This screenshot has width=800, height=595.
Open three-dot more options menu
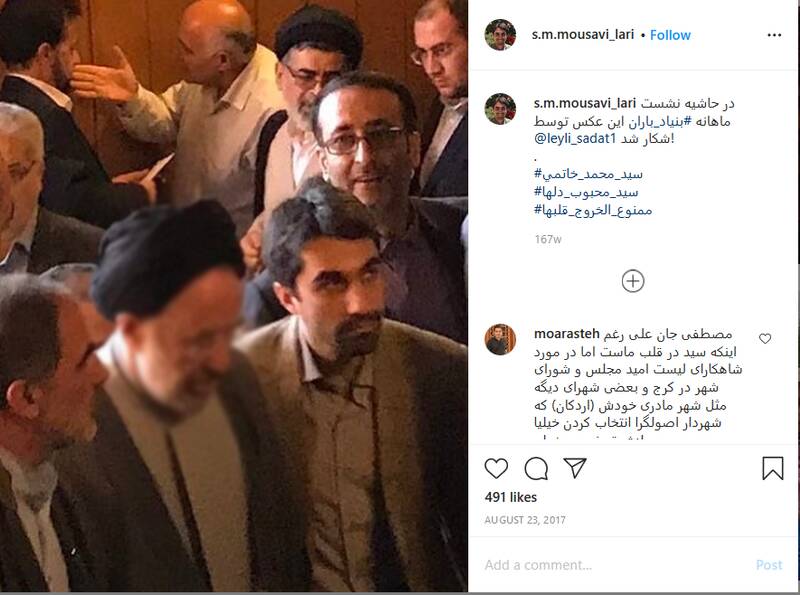[x=774, y=35]
